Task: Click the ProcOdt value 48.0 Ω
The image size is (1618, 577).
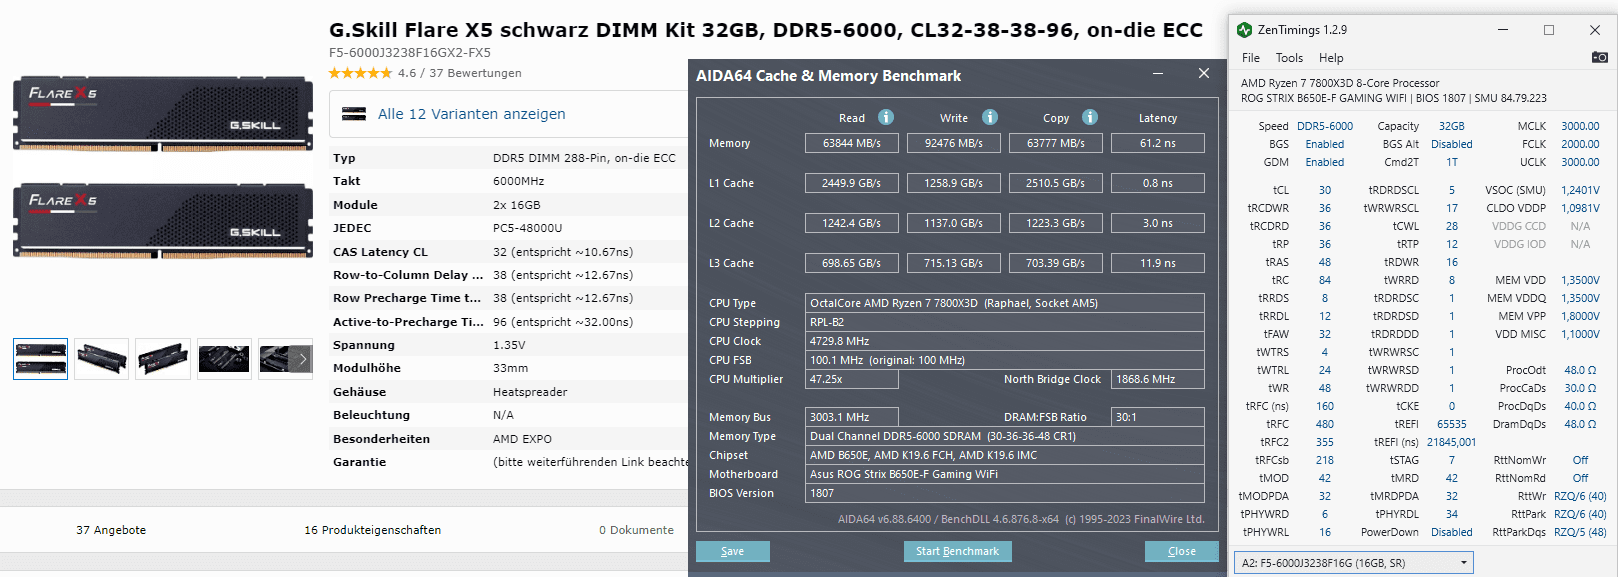Action: pos(1580,370)
